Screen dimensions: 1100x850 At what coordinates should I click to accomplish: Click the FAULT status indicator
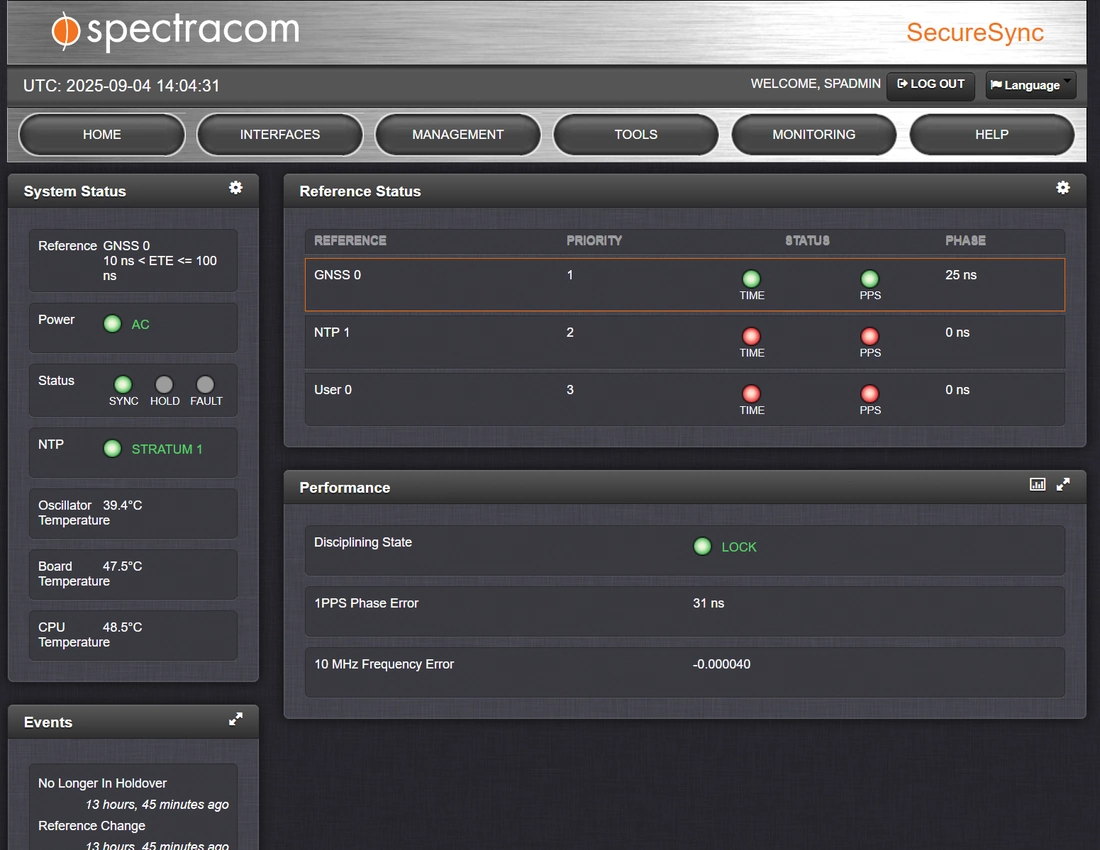(205, 384)
